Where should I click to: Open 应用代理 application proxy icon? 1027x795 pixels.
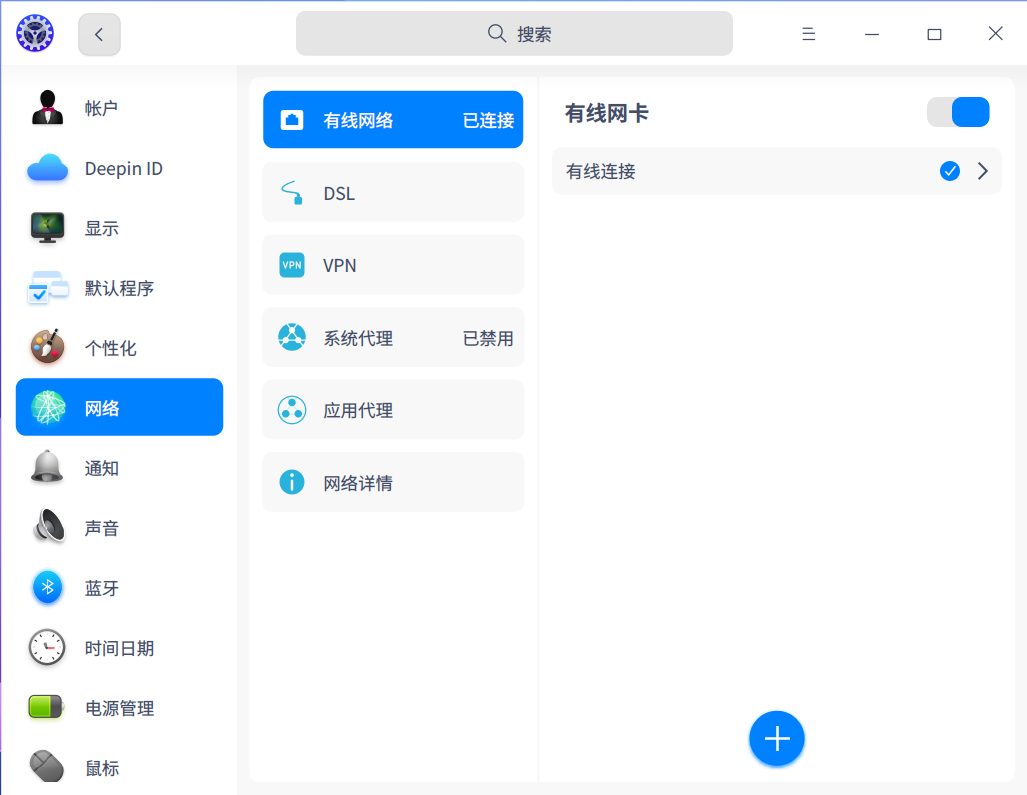pyautogui.click(x=291, y=409)
